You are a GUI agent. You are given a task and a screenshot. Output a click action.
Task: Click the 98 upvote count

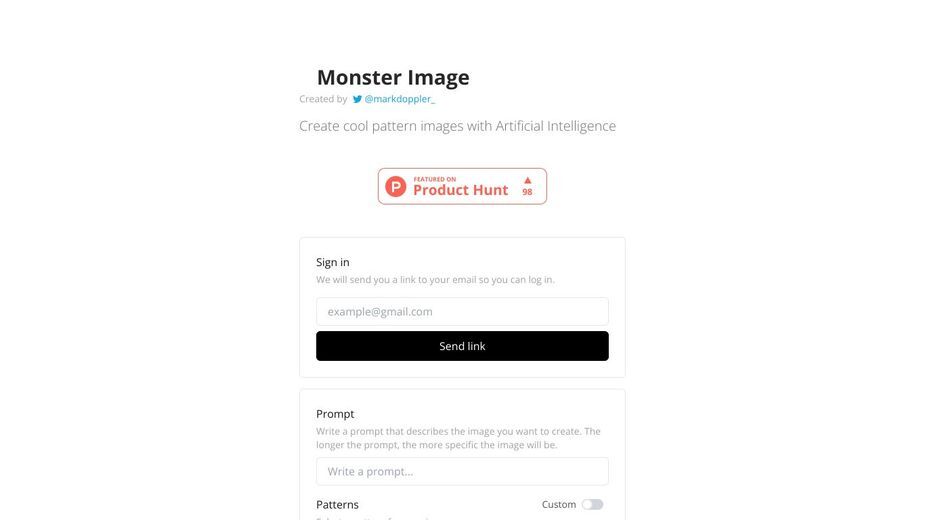point(527,192)
